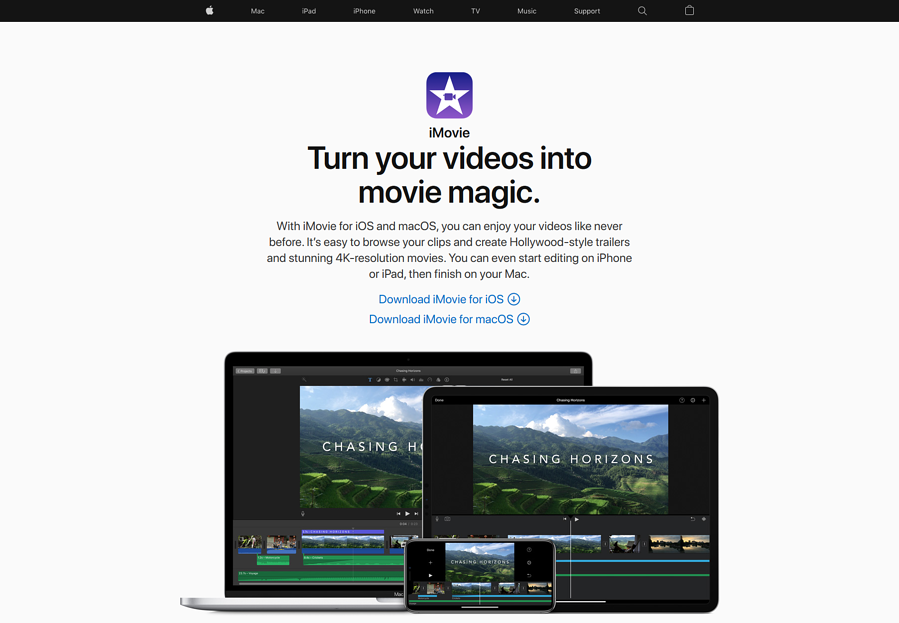Click the purple iMovie star app icon

[x=450, y=95]
